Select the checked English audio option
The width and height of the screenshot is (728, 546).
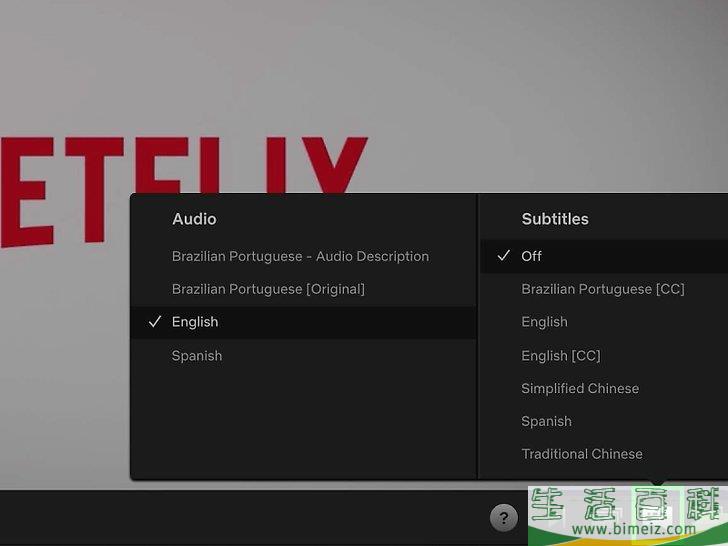(x=304, y=322)
